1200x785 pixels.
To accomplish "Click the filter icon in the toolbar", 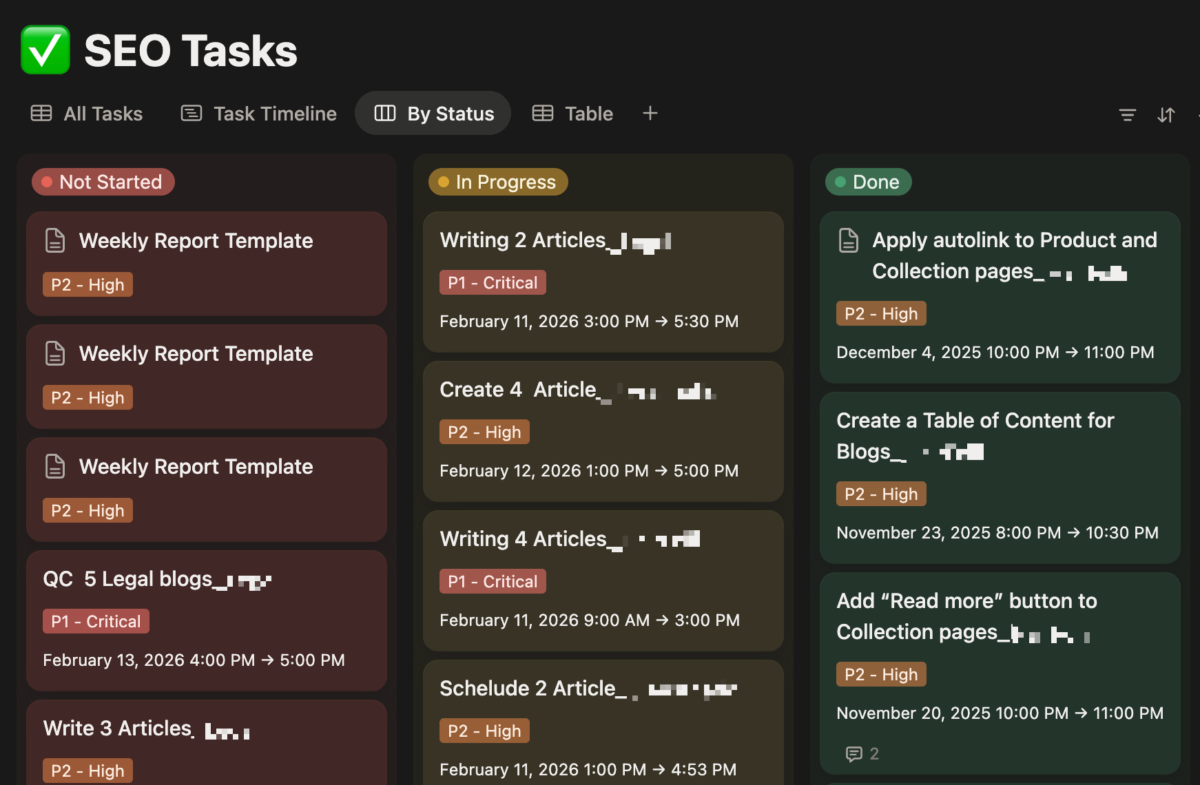I will point(1127,115).
